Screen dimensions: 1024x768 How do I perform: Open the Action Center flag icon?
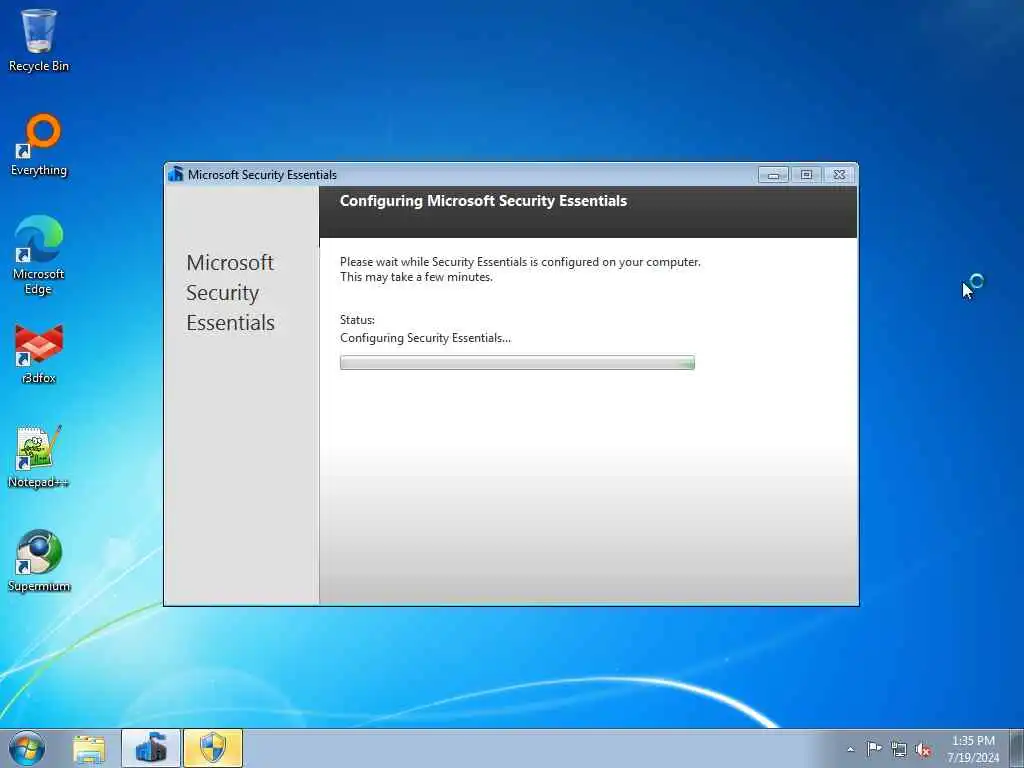(x=874, y=748)
